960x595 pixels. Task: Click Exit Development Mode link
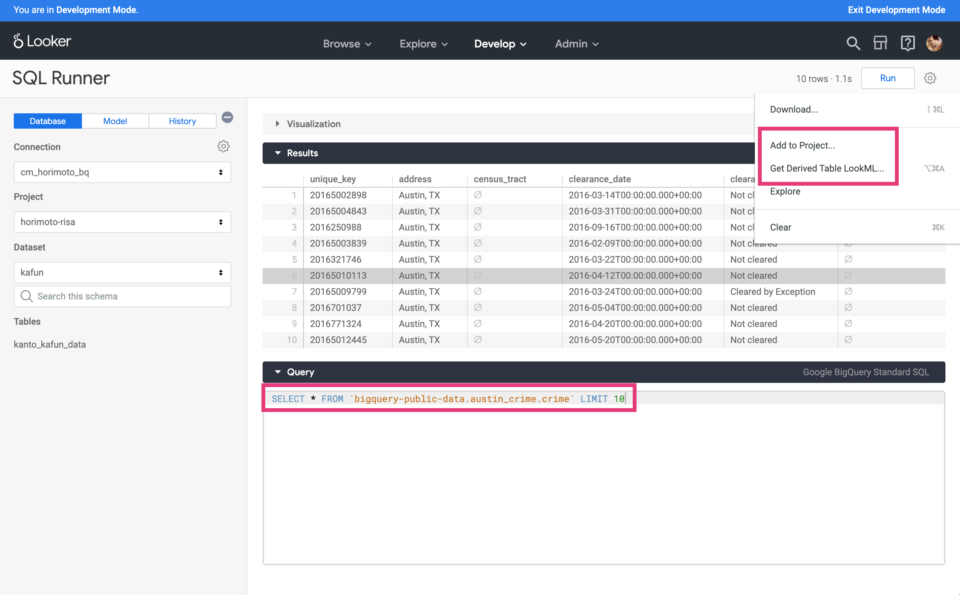point(896,10)
